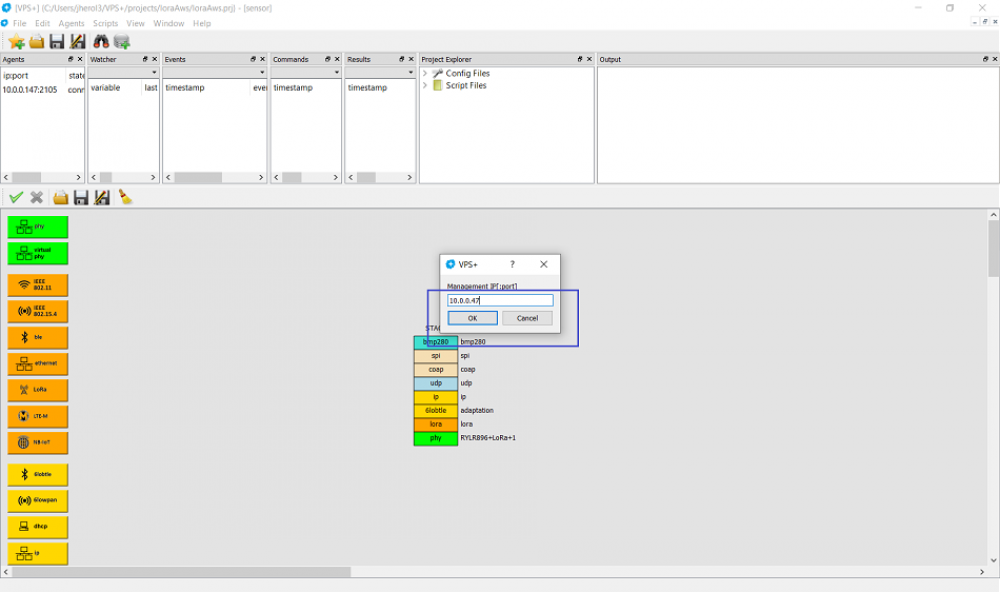
Task: Select the 6lobtle layer in the stack
Action: [x=436, y=411]
